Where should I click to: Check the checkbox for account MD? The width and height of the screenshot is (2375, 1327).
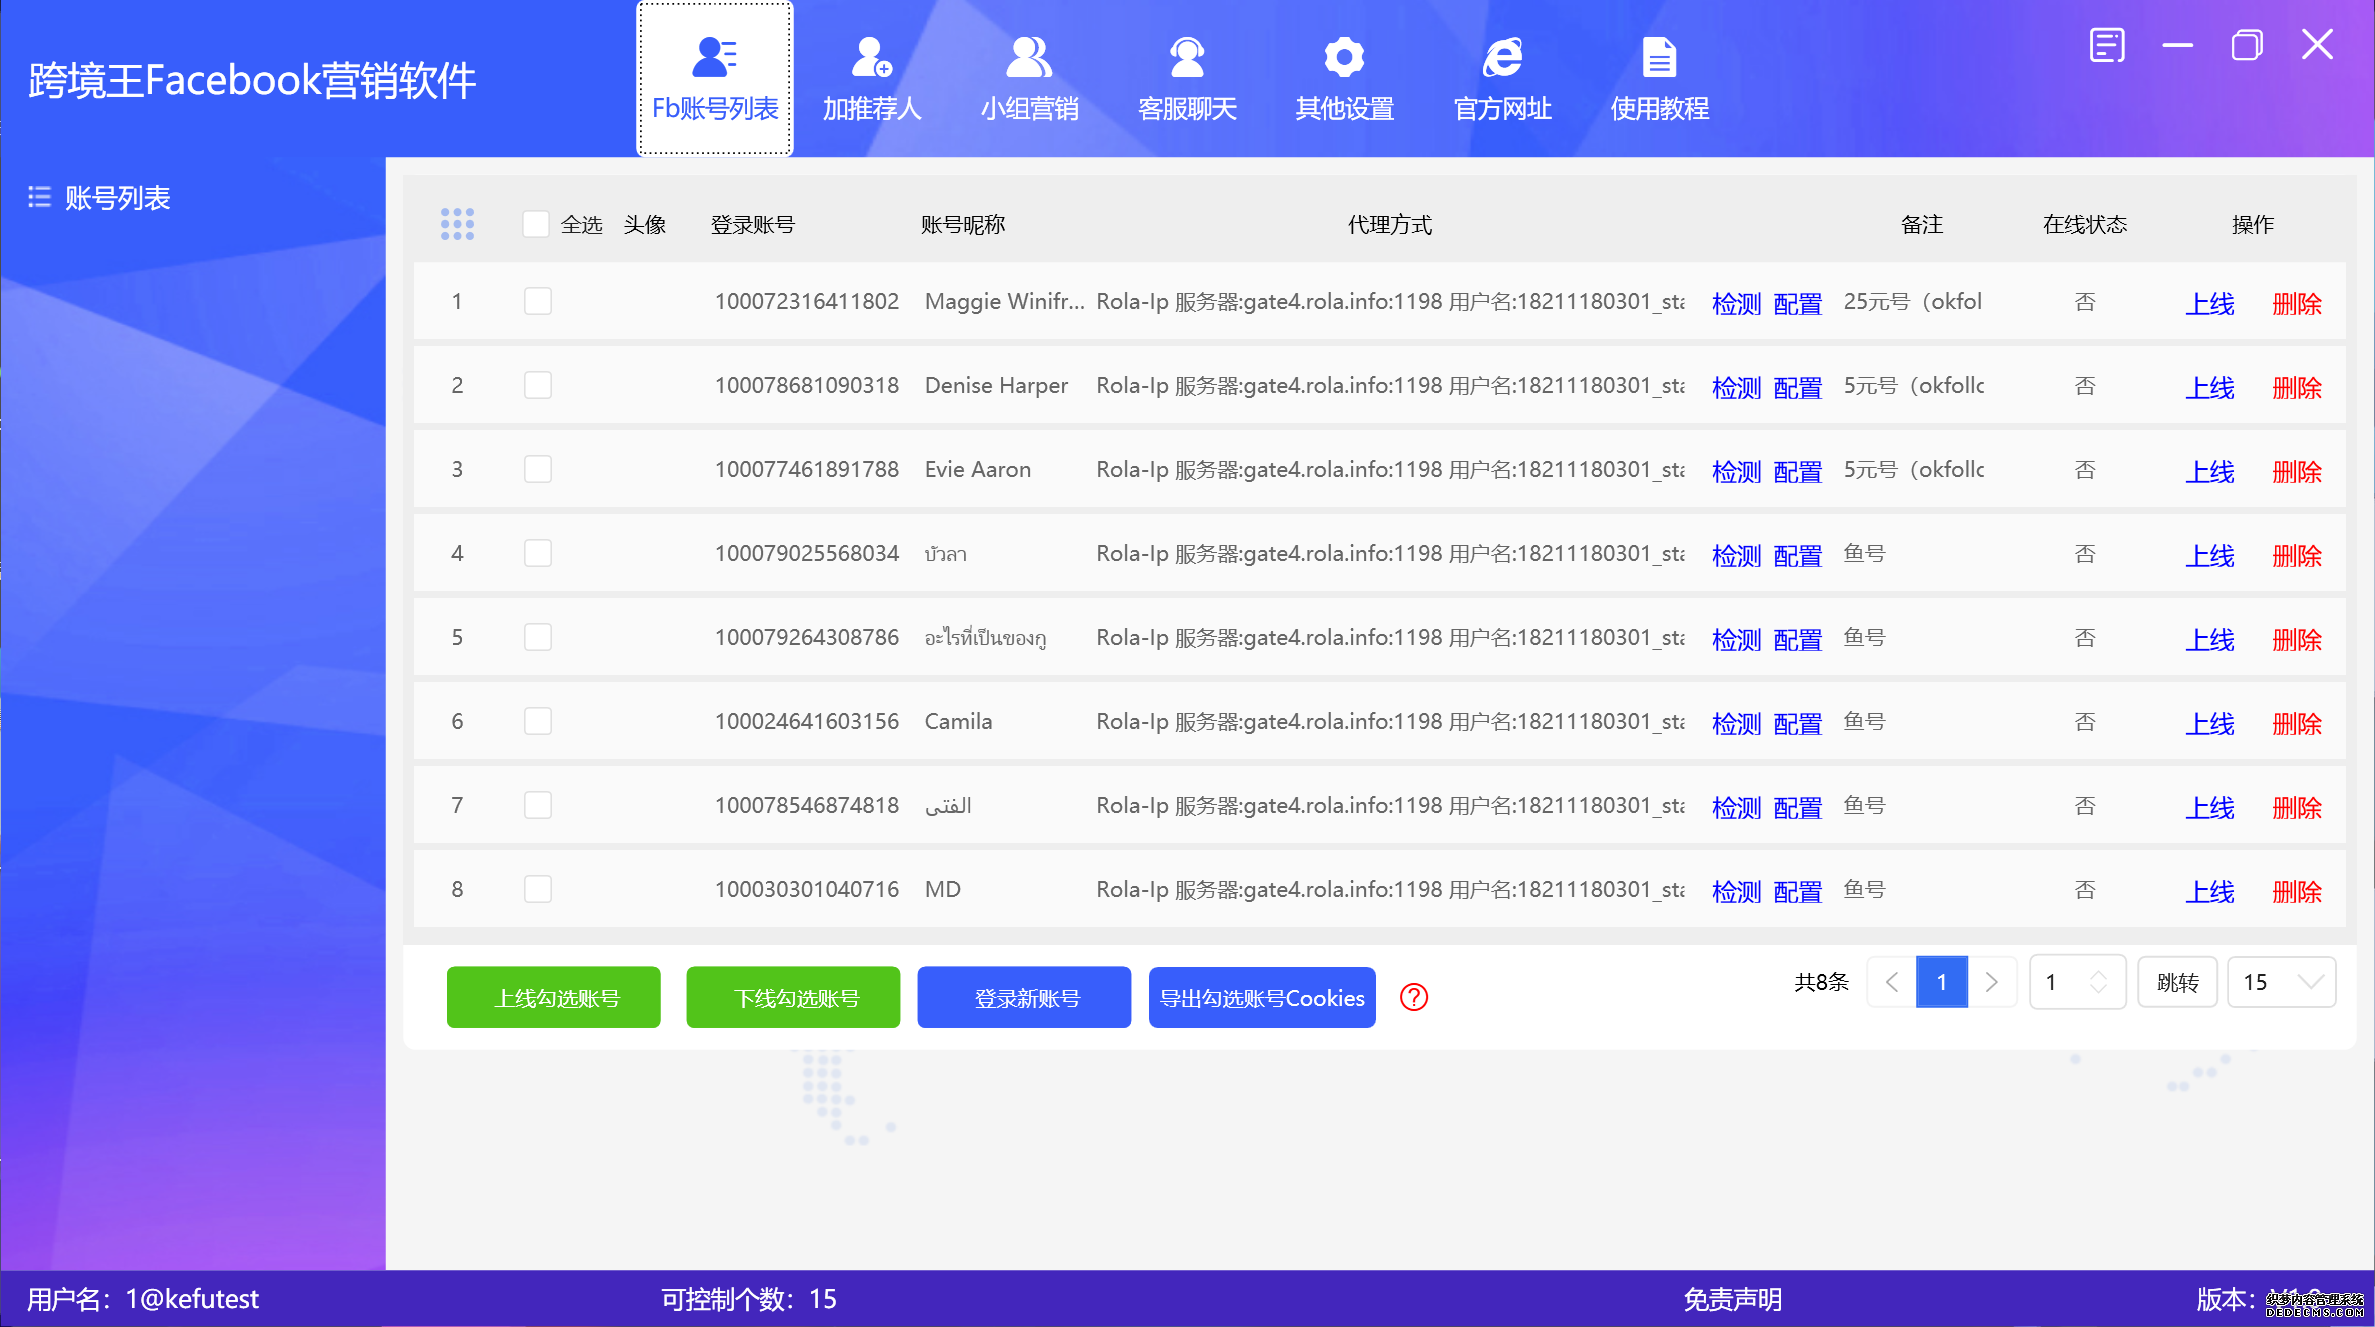coord(537,889)
